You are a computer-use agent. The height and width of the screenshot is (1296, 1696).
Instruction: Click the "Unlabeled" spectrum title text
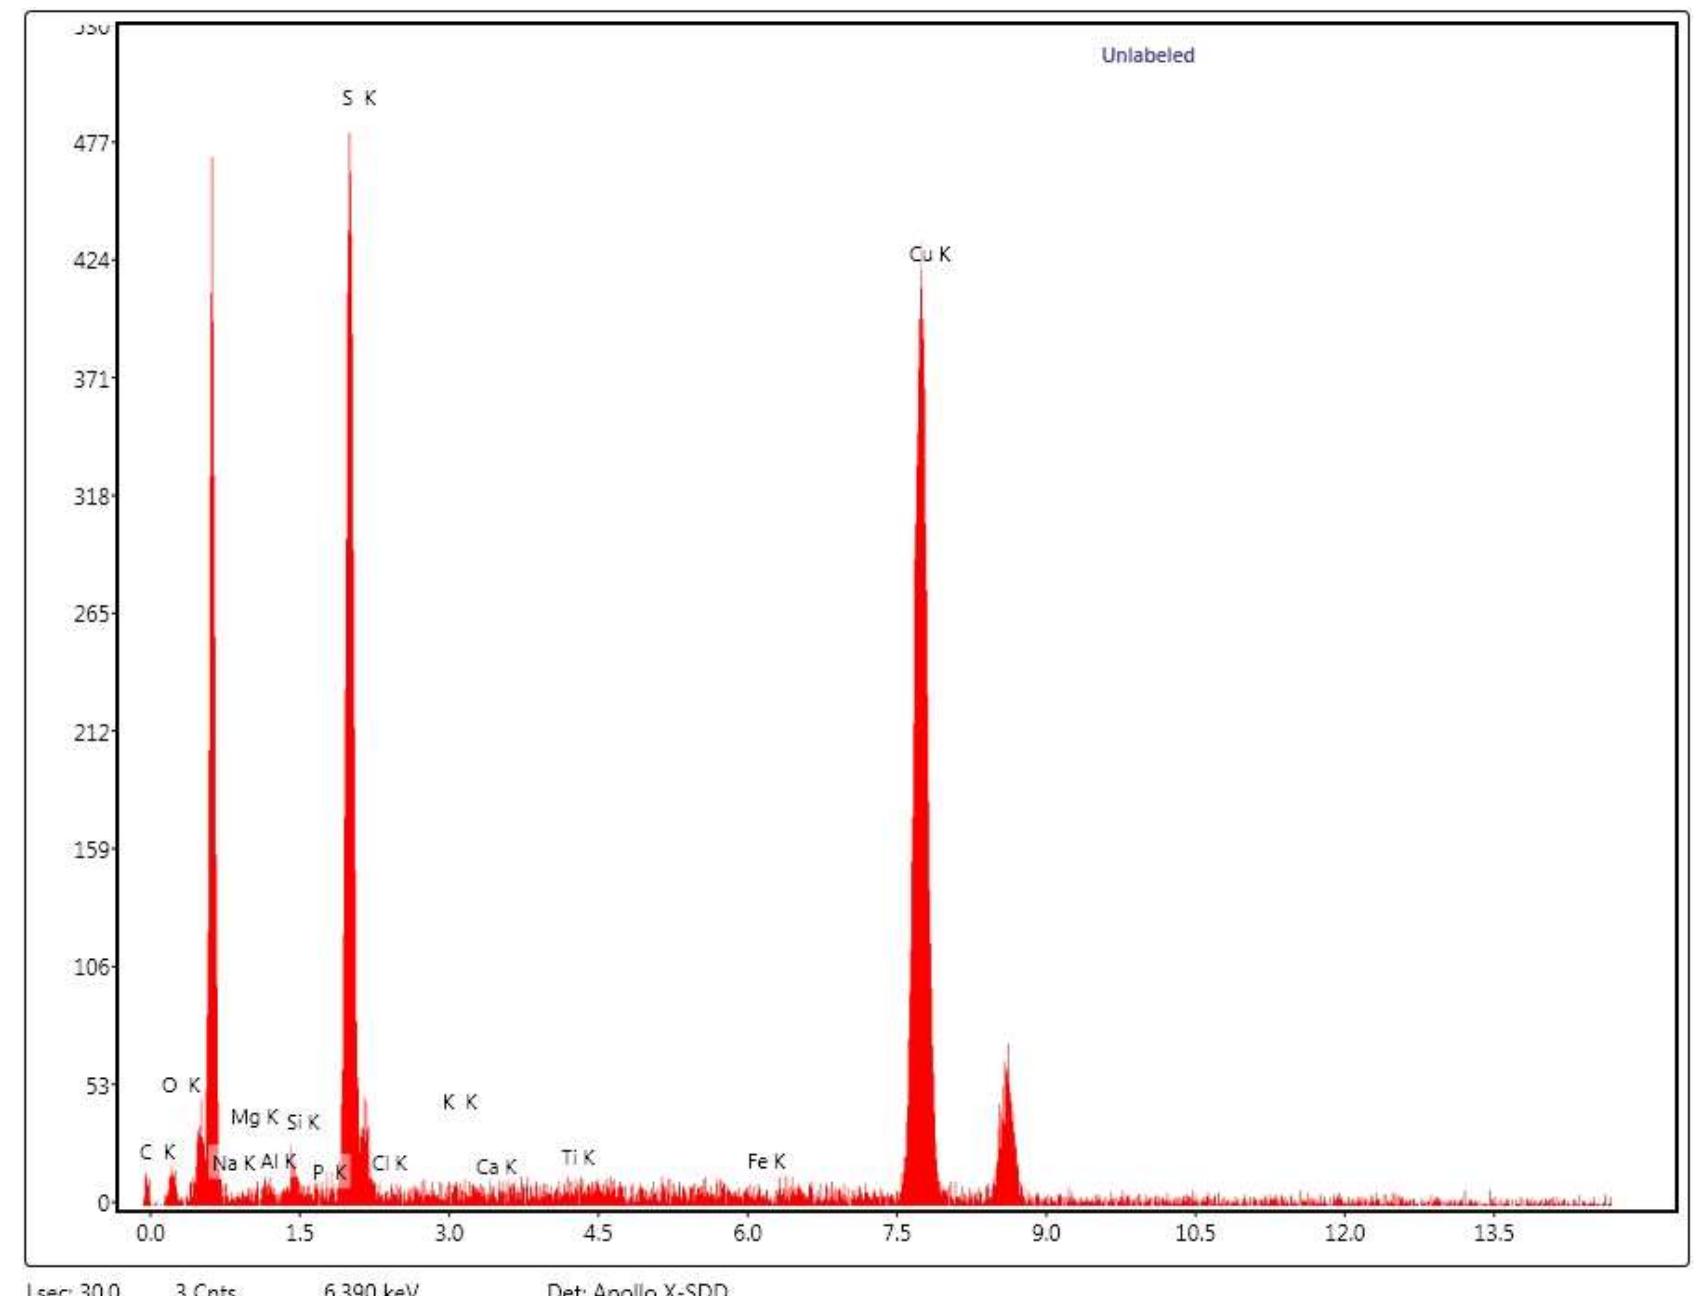coord(1147,55)
